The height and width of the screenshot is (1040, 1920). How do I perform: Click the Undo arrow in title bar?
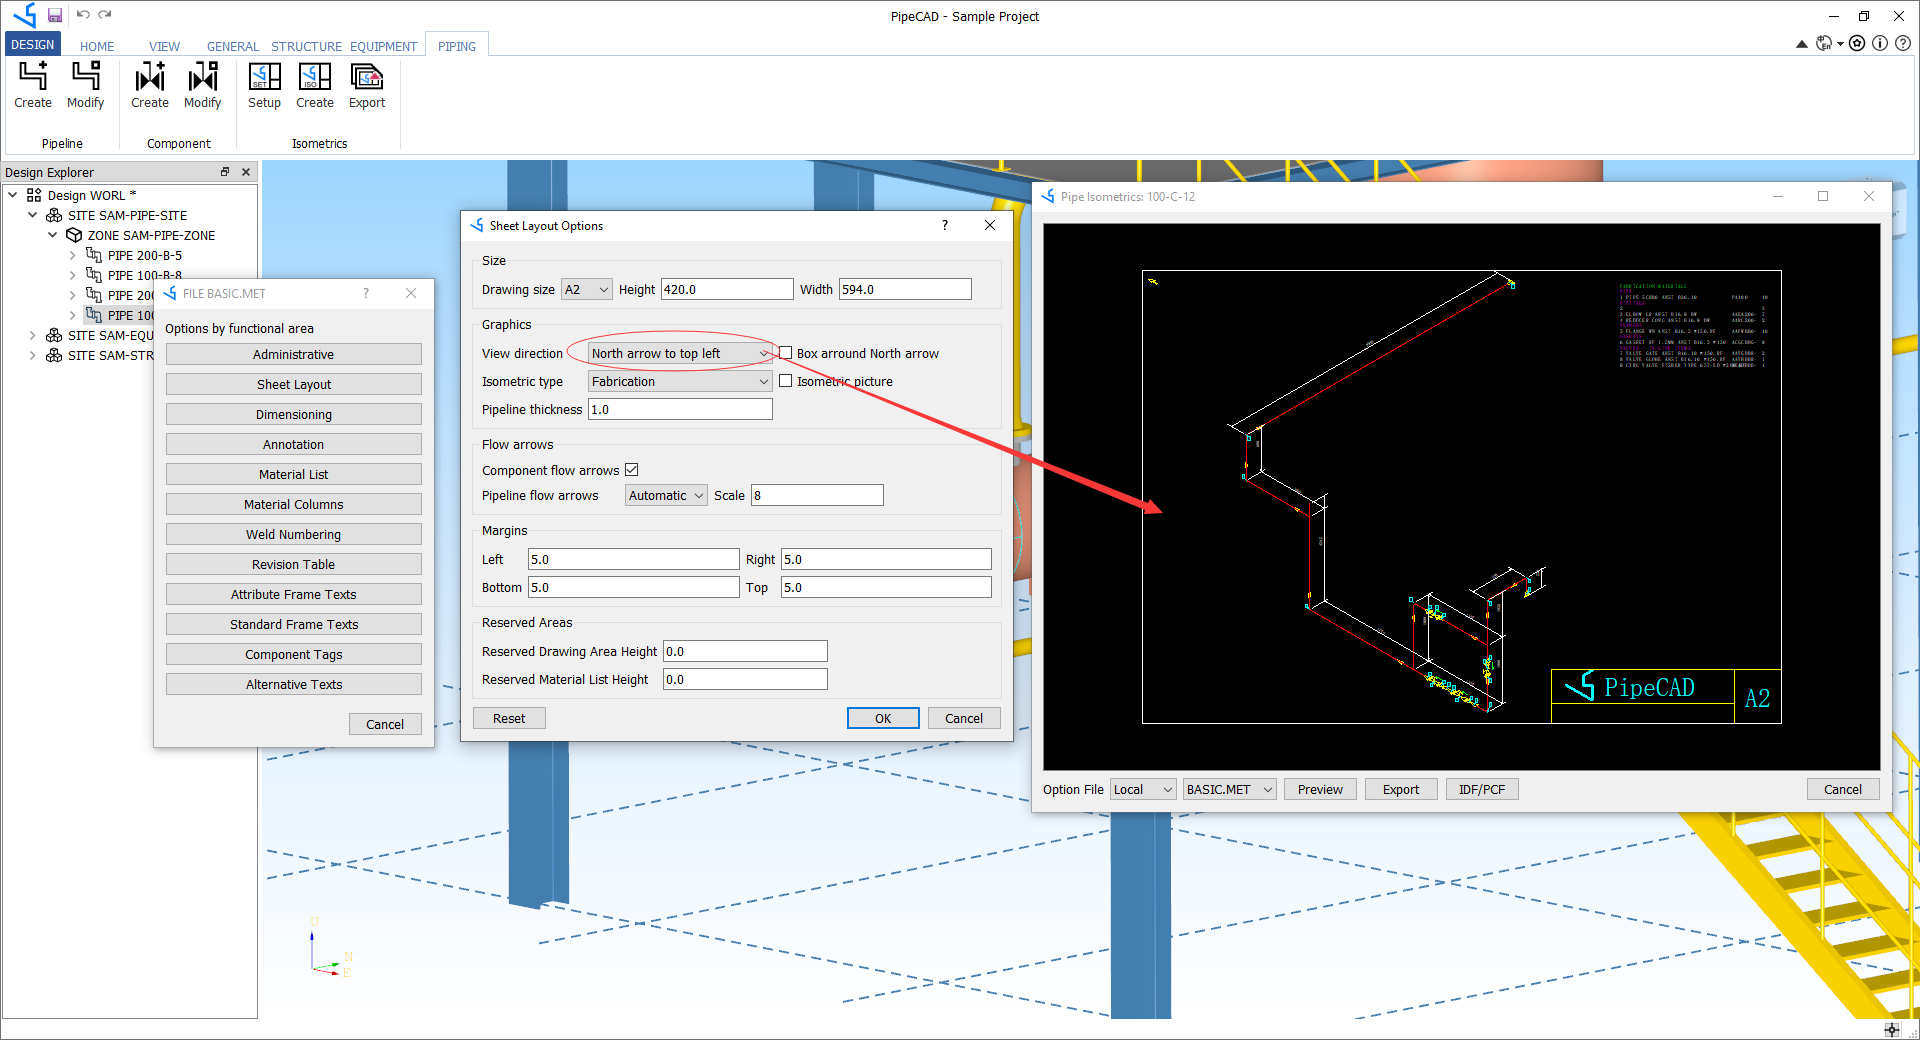pyautogui.click(x=83, y=15)
